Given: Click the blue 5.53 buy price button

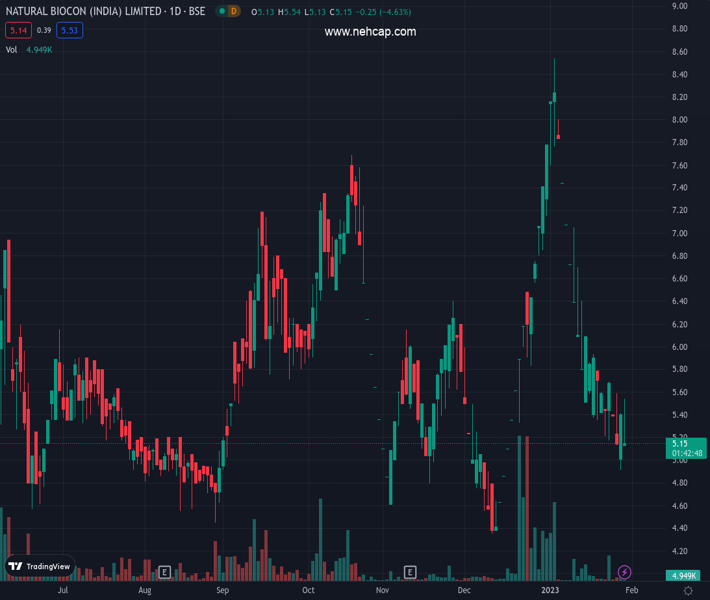Looking at the screenshot, I should point(69,30).
